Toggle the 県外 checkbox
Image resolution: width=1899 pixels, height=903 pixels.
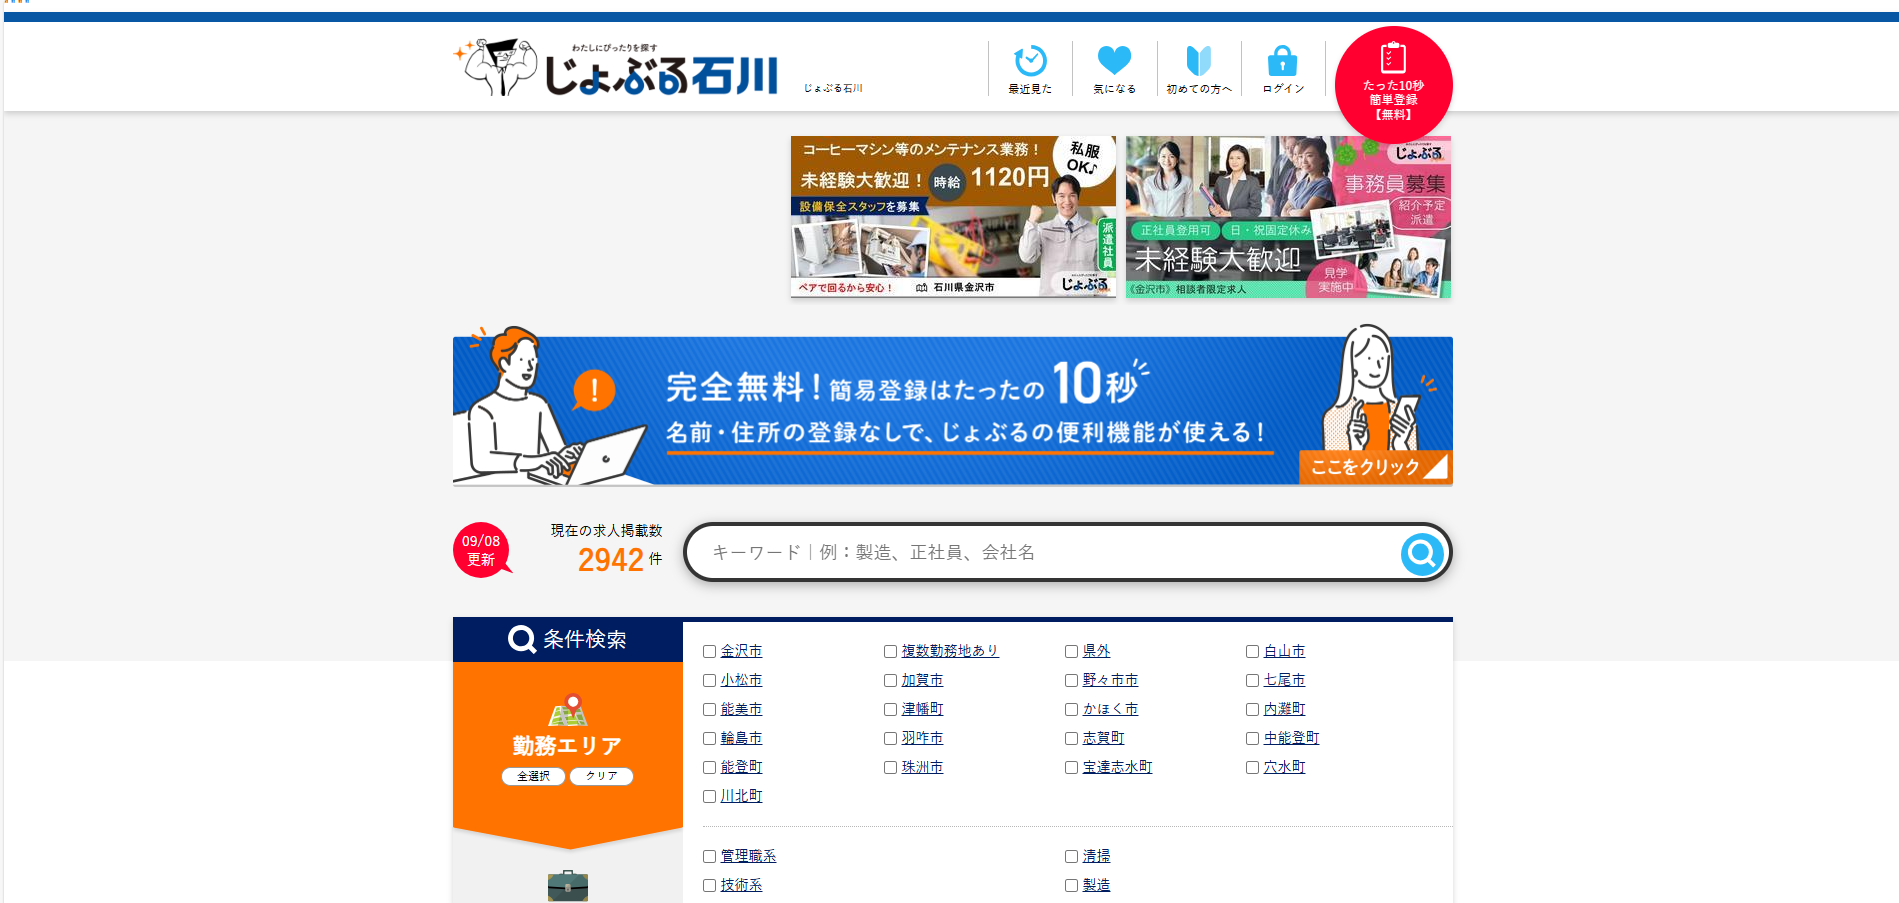pos(1071,652)
